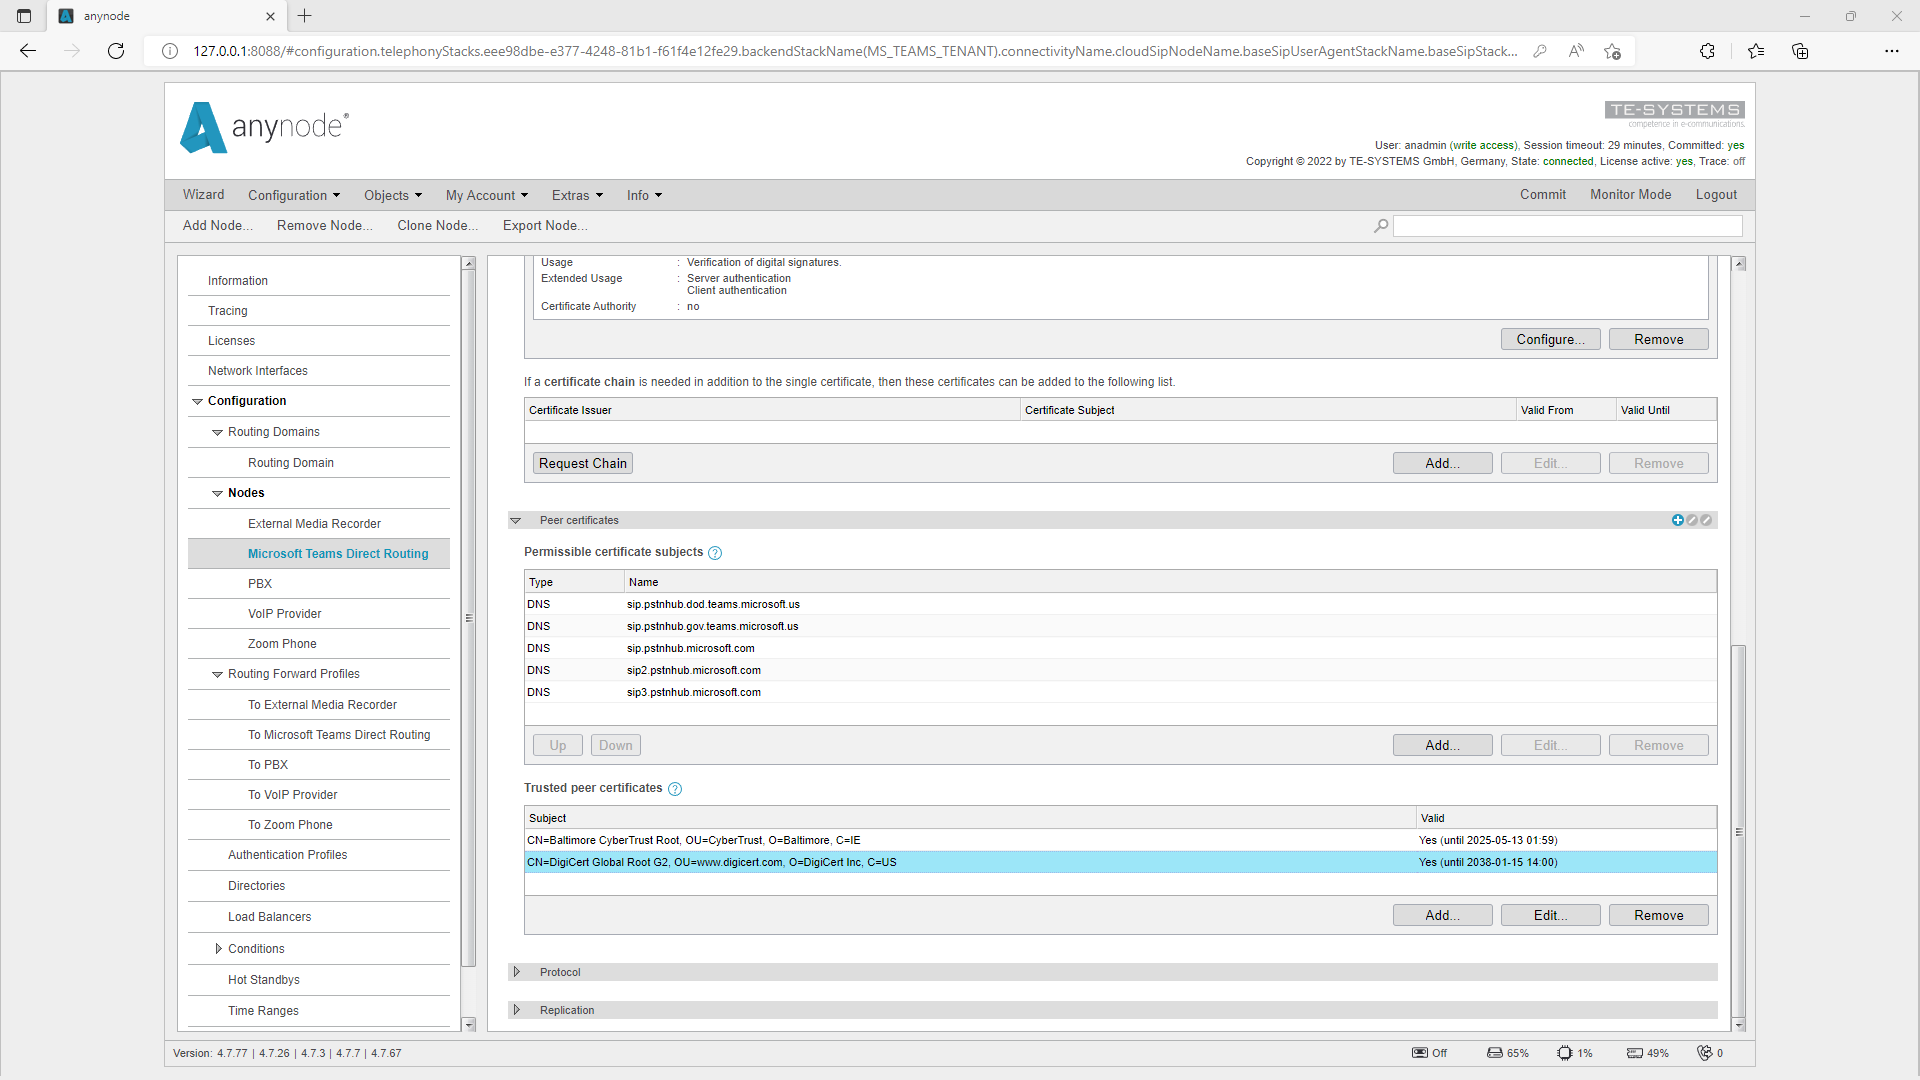Open the Objects dropdown menu
The width and height of the screenshot is (1920, 1080).
click(393, 195)
